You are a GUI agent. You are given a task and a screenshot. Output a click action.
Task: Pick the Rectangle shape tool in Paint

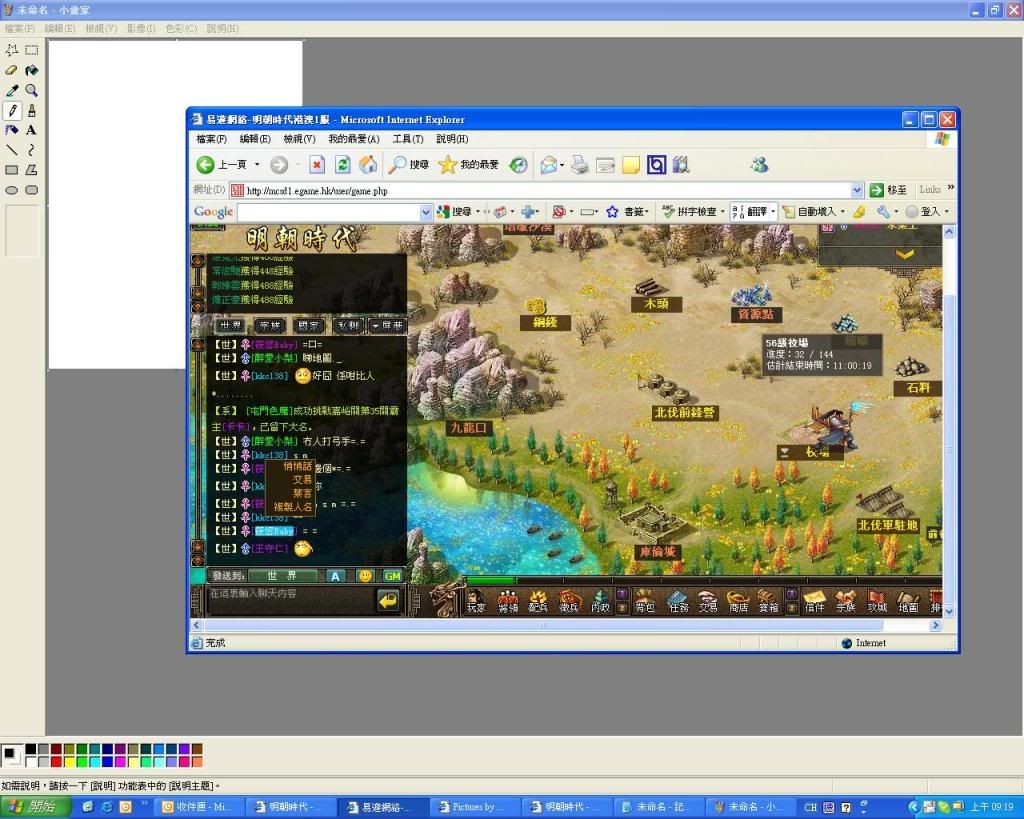tap(12, 170)
